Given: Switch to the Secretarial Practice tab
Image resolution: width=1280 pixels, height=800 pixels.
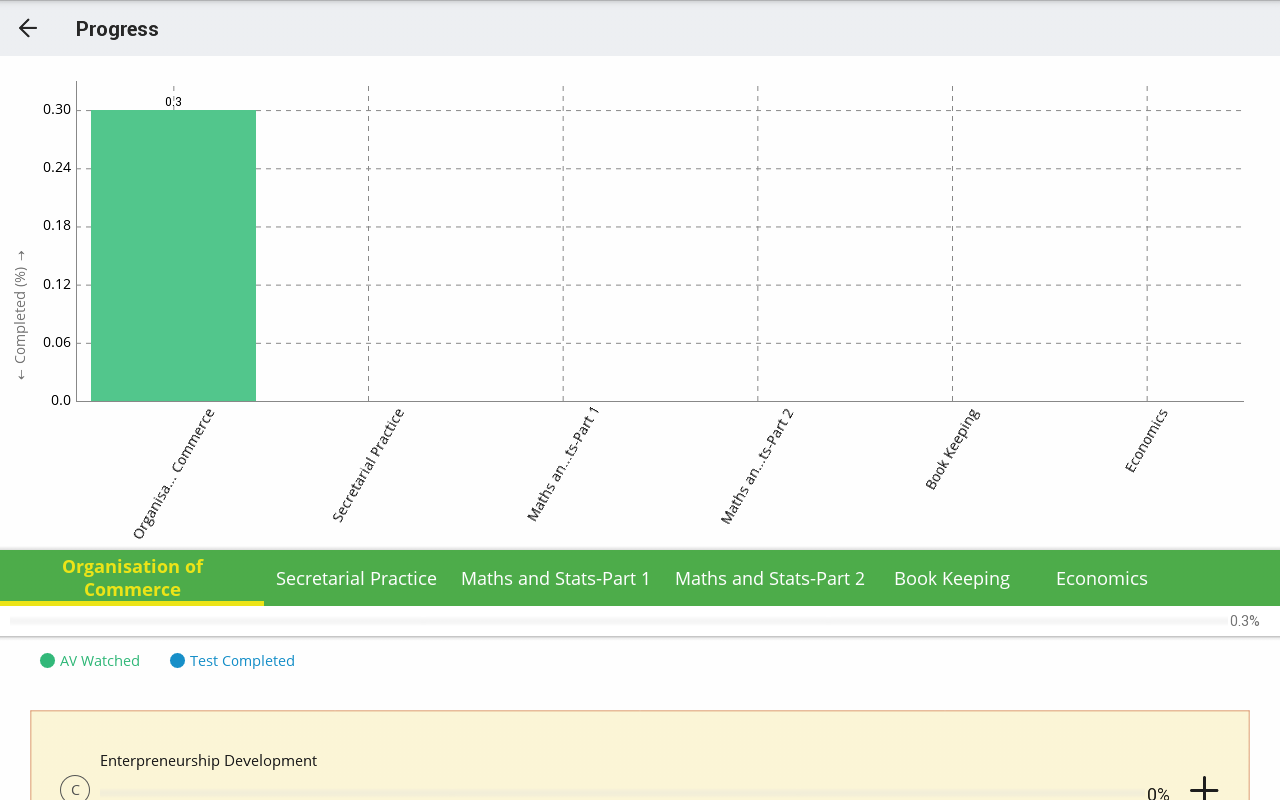Looking at the screenshot, I should (x=356, y=578).
